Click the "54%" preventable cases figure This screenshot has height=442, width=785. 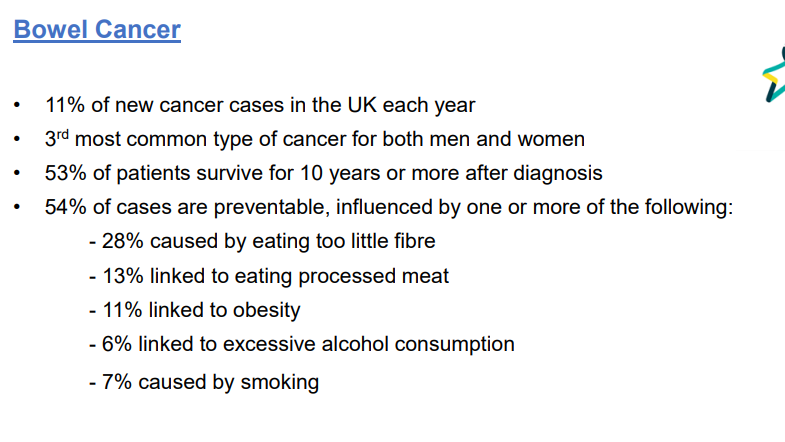click(x=63, y=208)
